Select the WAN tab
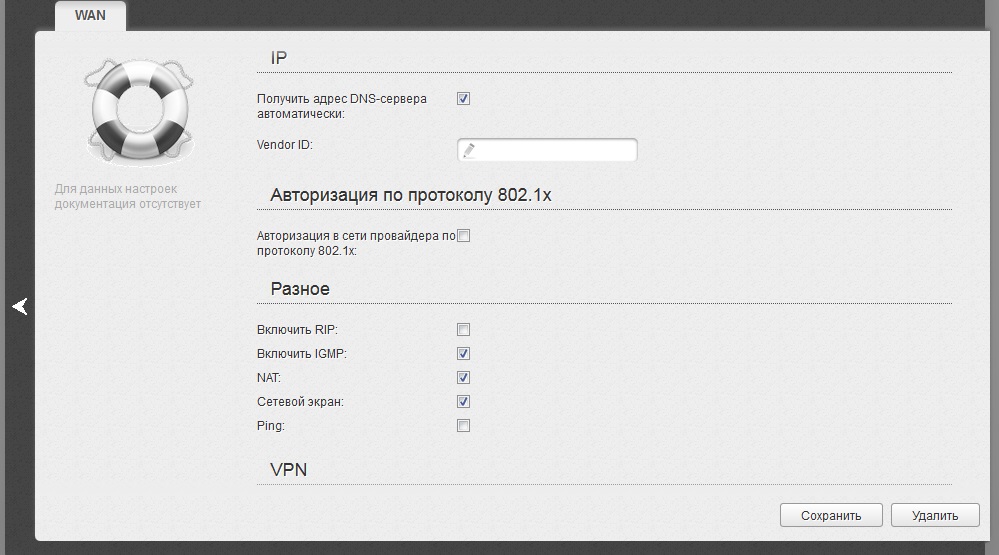Image resolution: width=999 pixels, height=555 pixels. (90, 15)
